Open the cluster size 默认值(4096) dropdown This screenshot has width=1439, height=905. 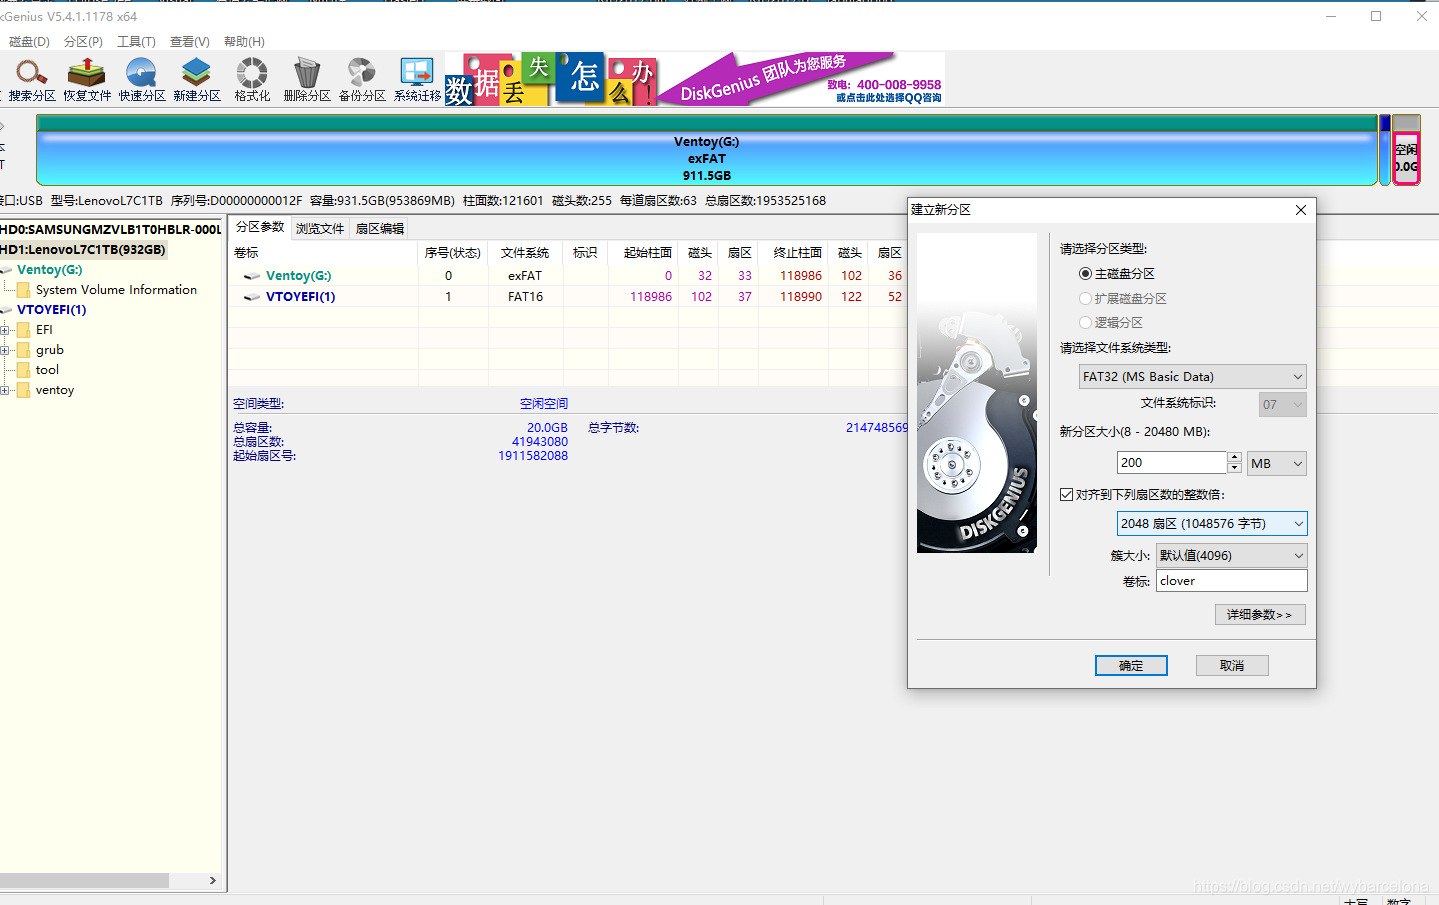coord(1232,555)
